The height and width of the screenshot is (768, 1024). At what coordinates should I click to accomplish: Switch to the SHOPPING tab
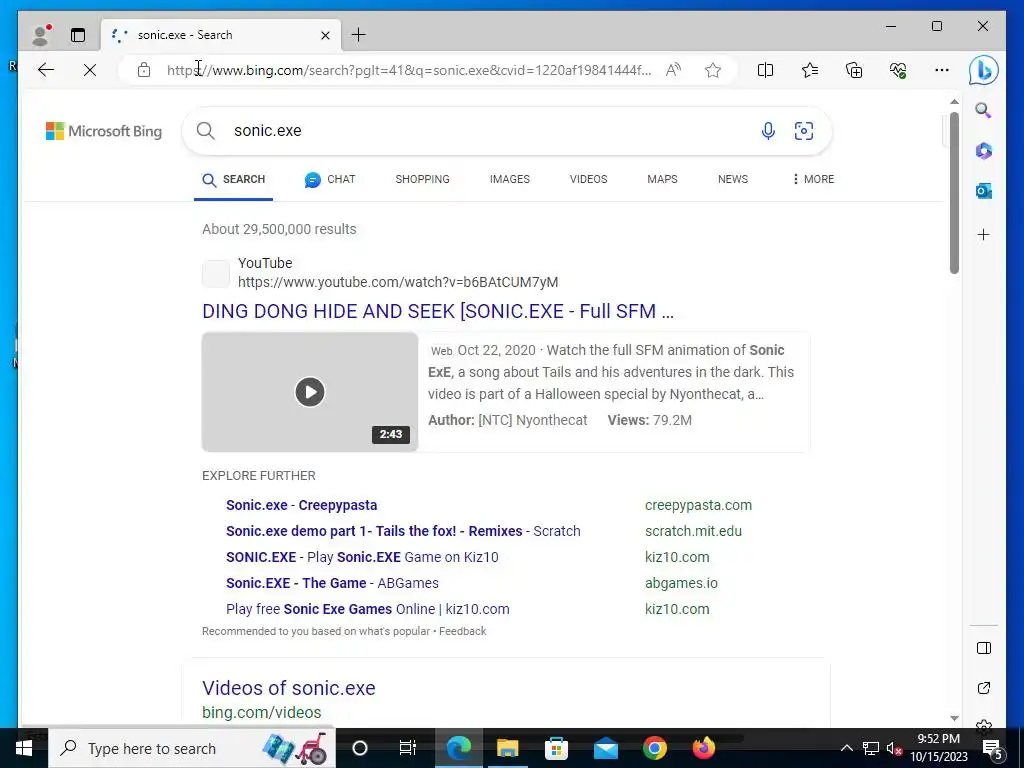pyautogui.click(x=423, y=179)
